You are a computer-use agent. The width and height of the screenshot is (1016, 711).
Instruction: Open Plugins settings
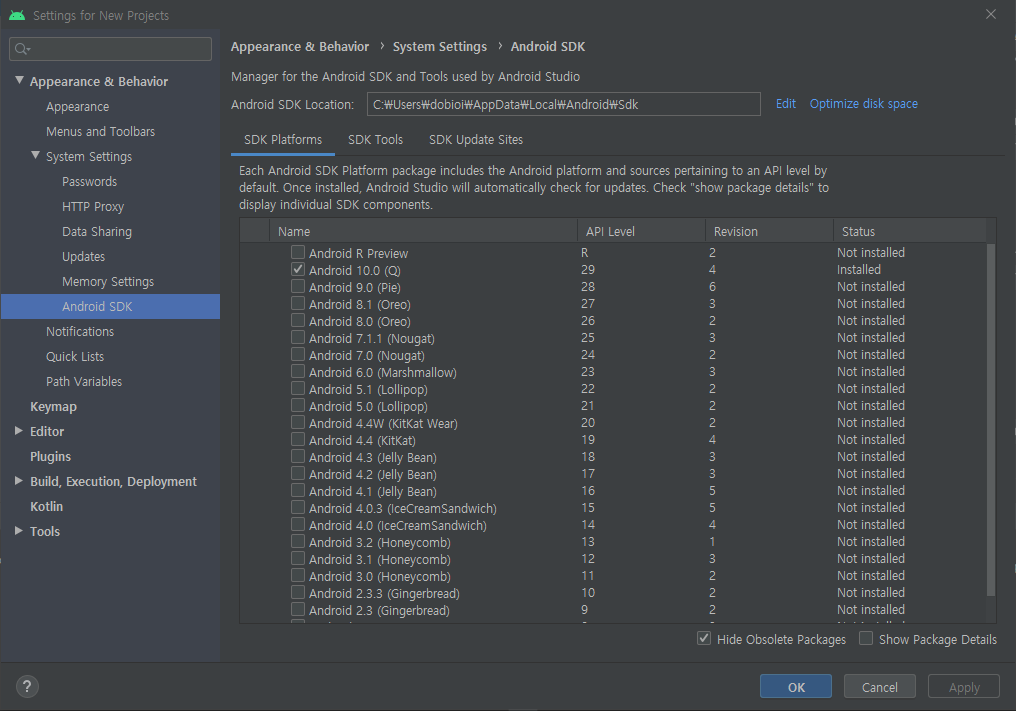(x=51, y=457)
